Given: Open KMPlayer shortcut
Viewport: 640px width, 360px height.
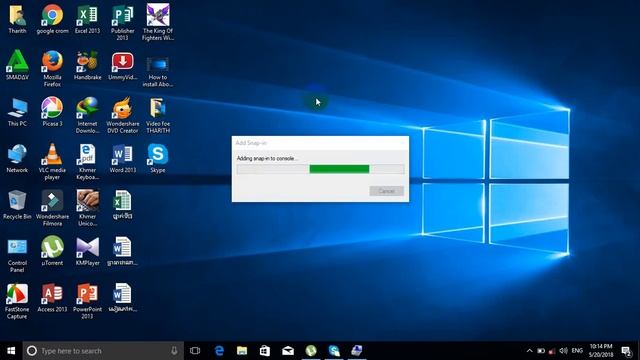Looking at the screenshot, I should [x=87, y=251].
